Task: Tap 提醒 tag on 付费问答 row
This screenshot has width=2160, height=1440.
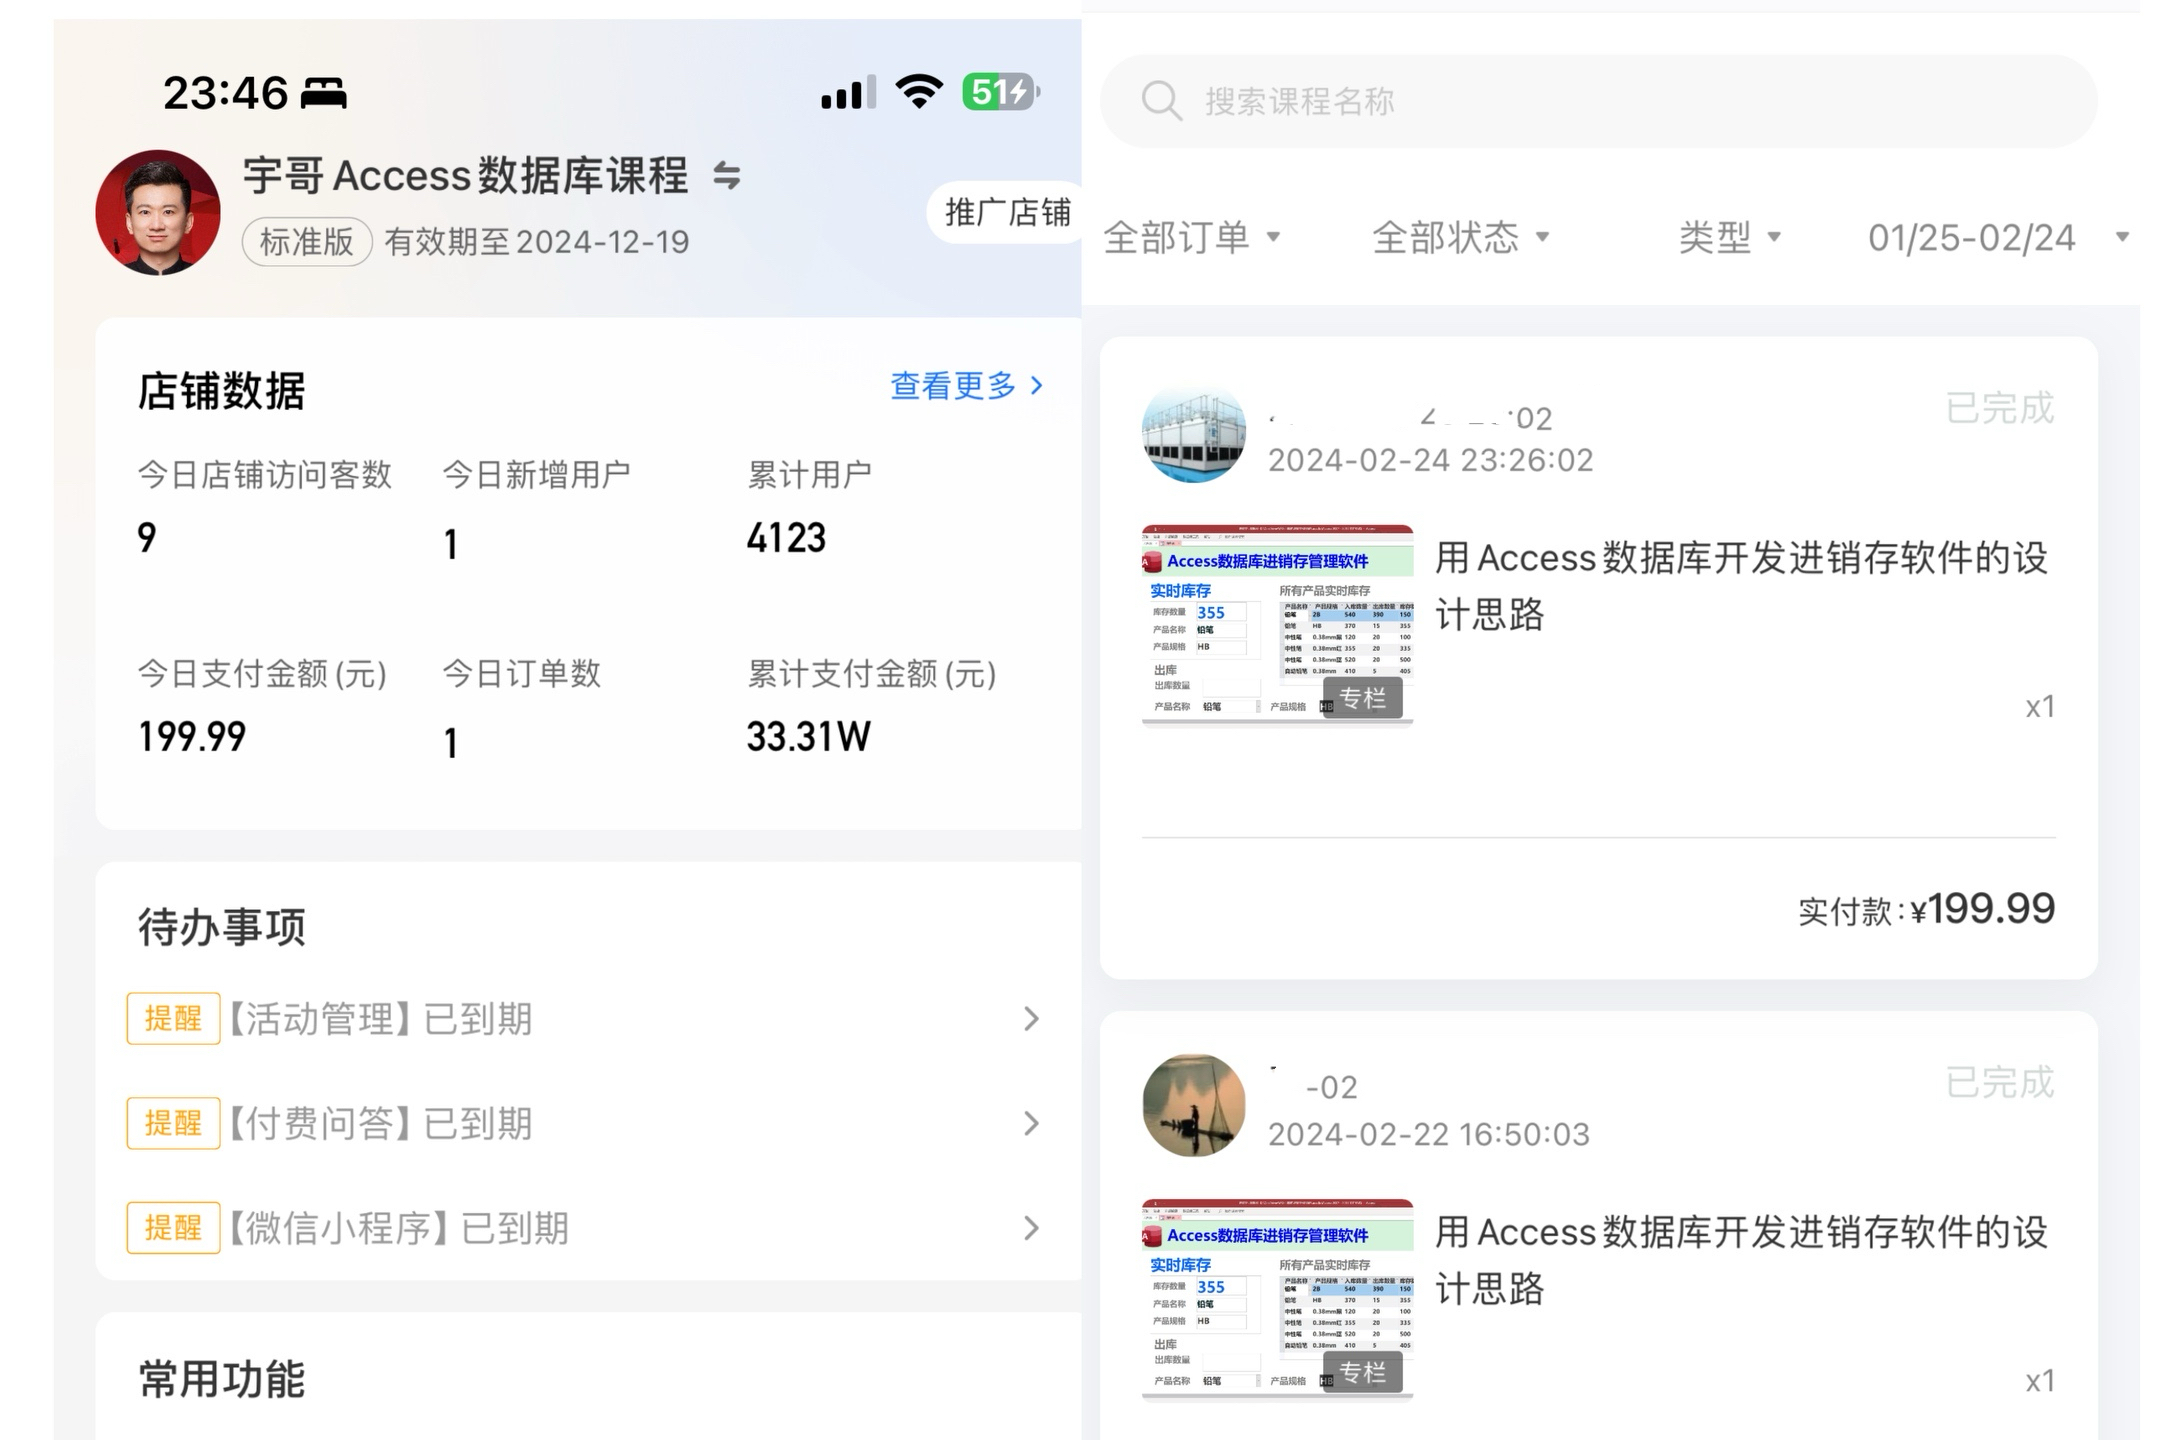Action: click(173, 1123)
